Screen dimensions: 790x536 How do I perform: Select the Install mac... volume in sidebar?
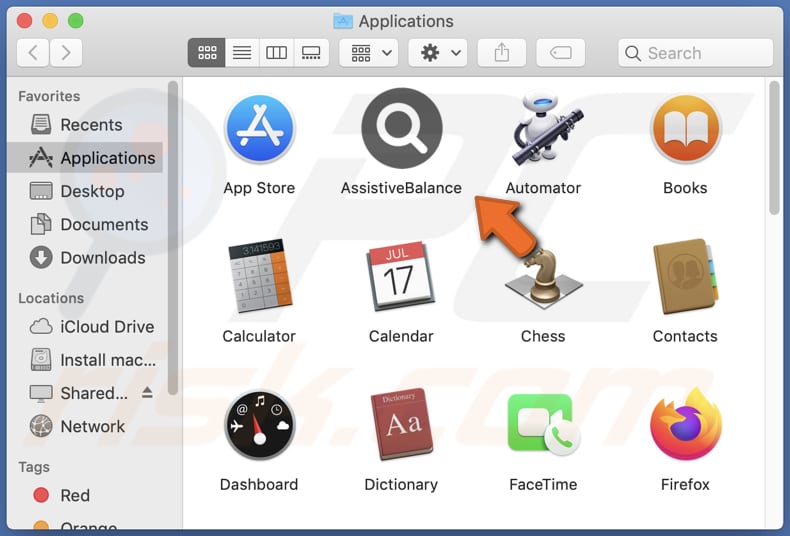pyautogui.click(x=85, y=360)
